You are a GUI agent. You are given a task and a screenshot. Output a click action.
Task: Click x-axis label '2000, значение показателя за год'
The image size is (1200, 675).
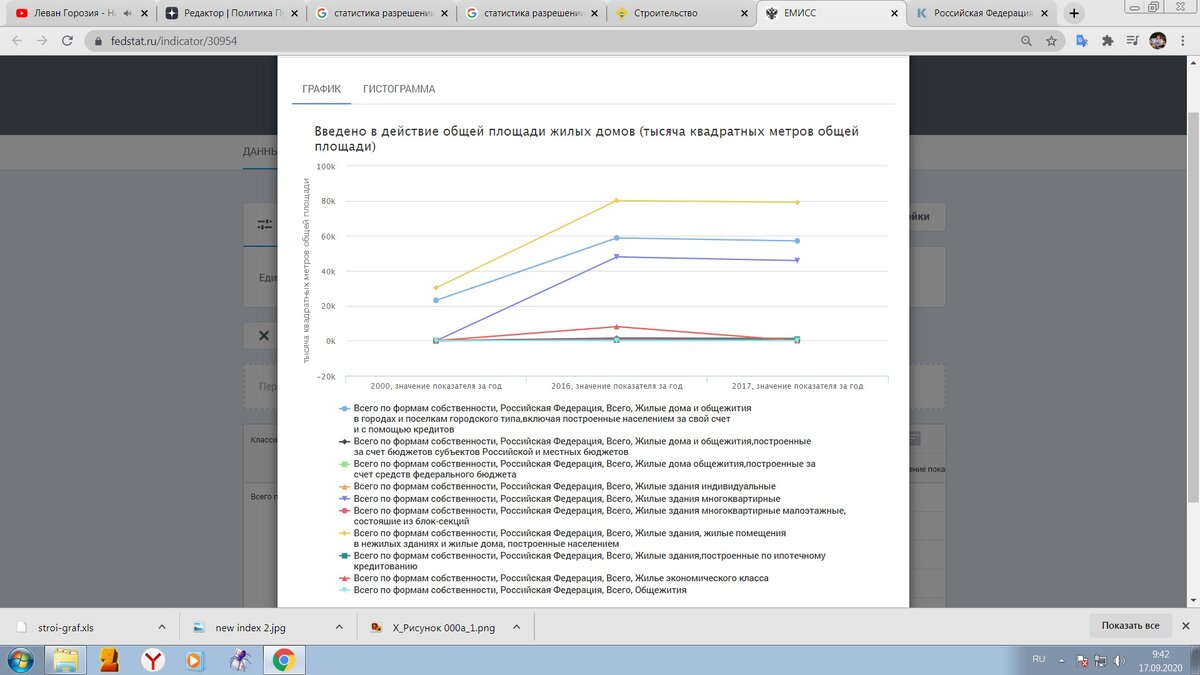pyautogui.click(x=436, y=385)
